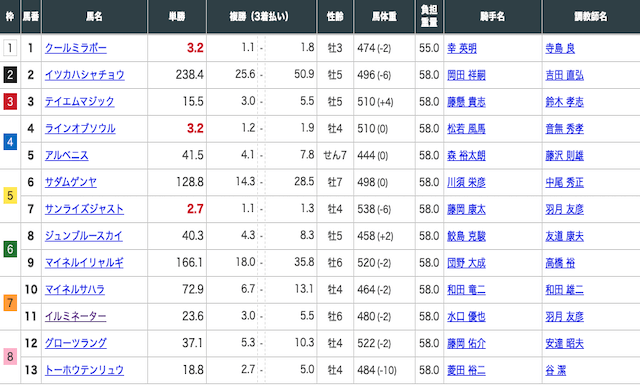Viewport: 640px width, 385px height.
Task: Open jockey link 藤岡 佑介
Action: coord(466,343)
